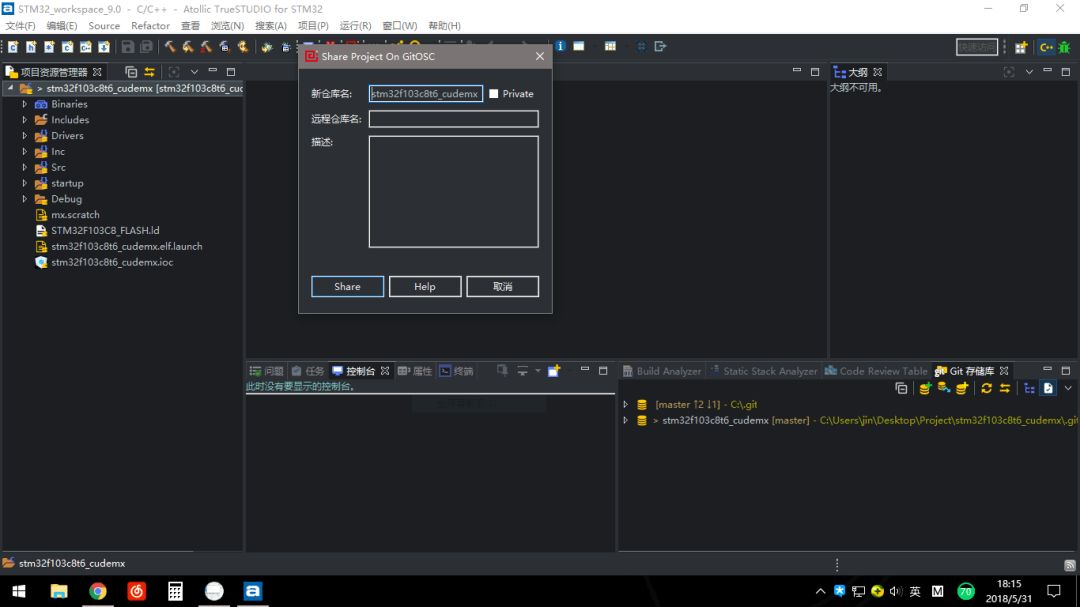
Task: Open the Open Perspective icon
Action: click(1021, 47)
